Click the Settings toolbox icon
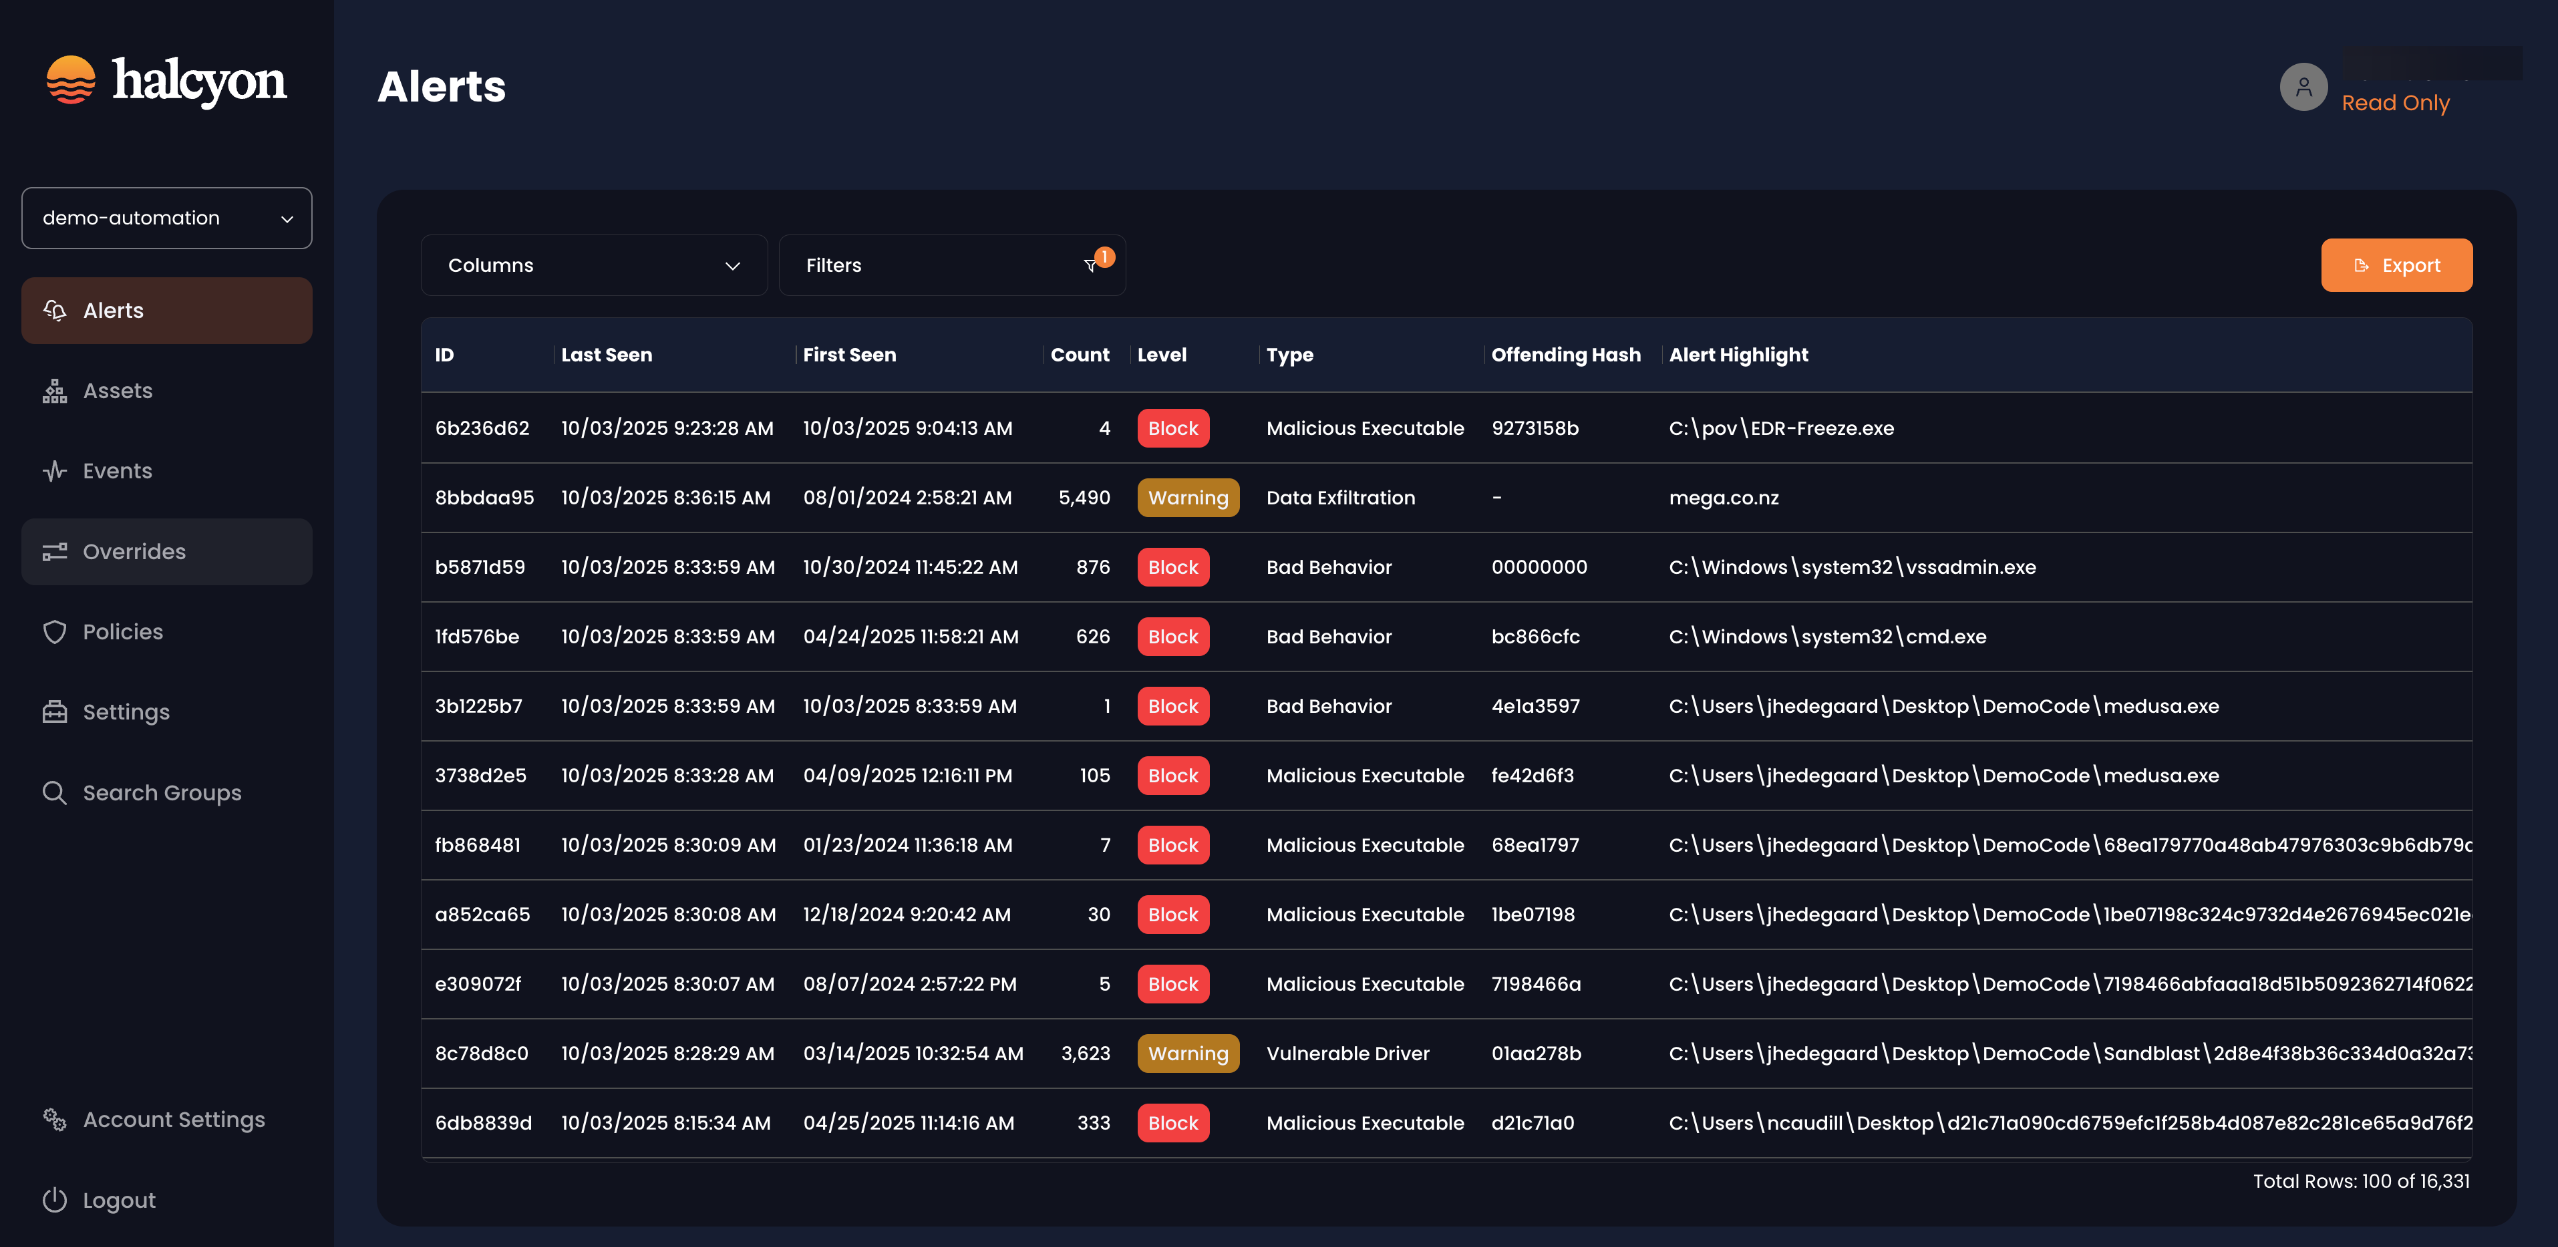 [55, 712]
